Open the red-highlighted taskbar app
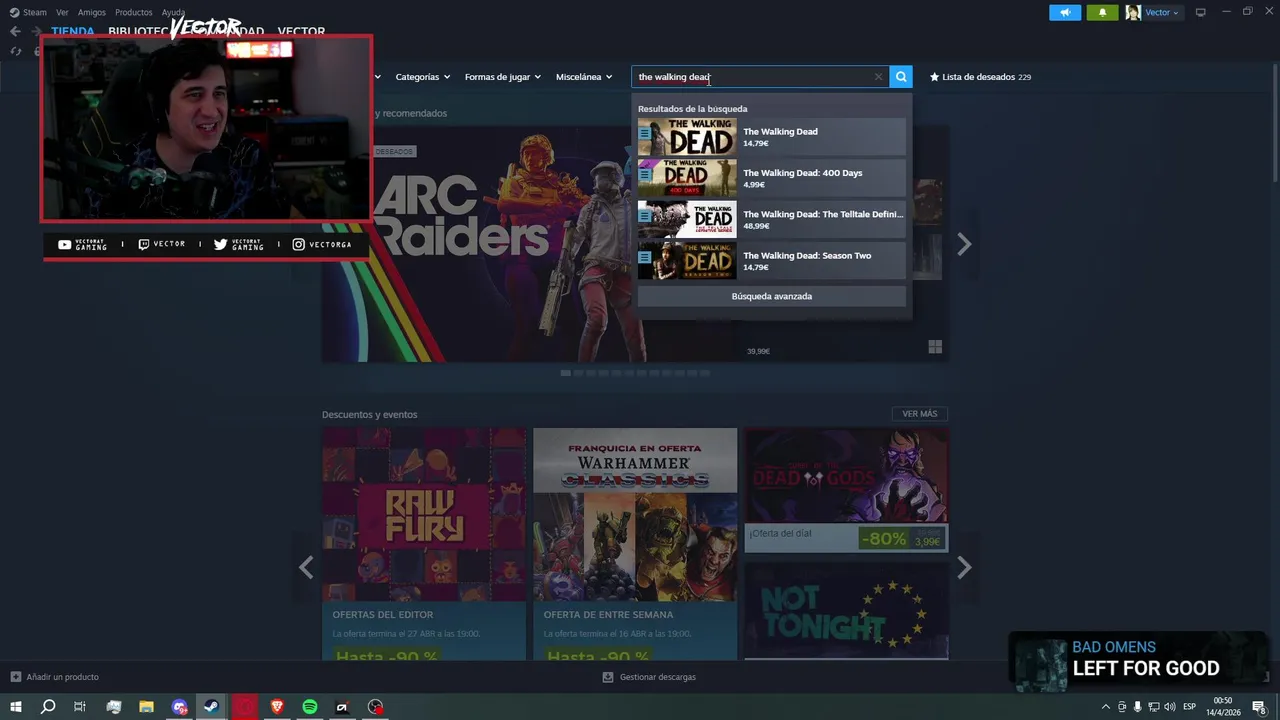The image size is (1280, 720). pos(244,707)
